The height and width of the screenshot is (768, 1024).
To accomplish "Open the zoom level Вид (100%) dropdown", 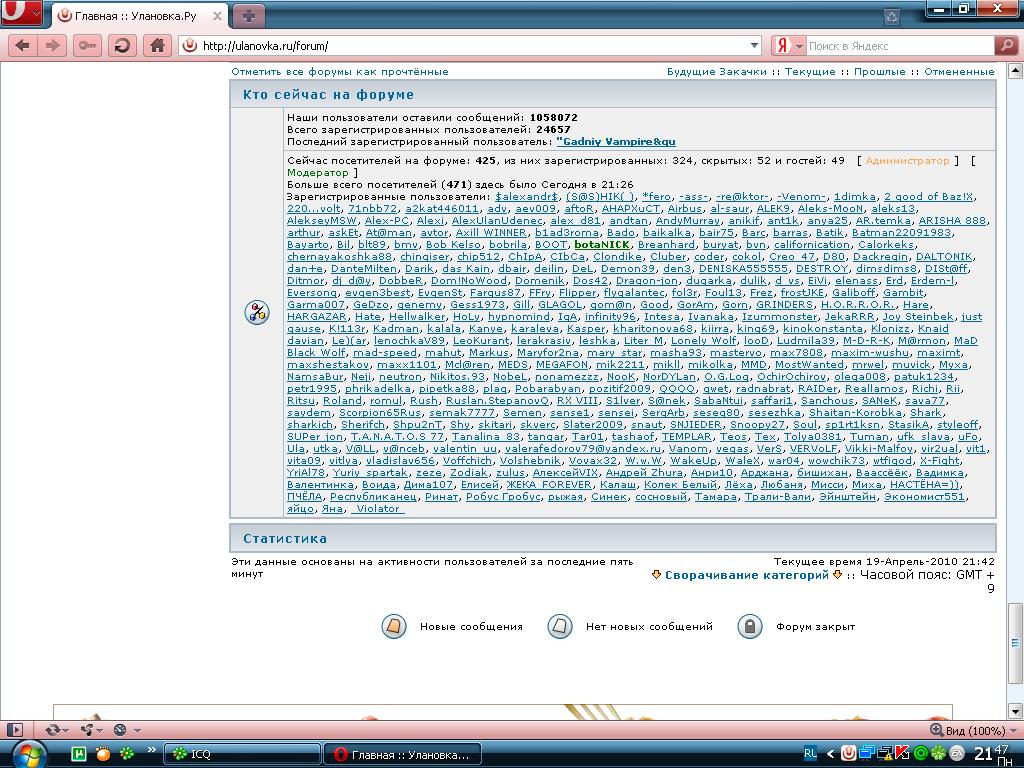I will 1010,731.
